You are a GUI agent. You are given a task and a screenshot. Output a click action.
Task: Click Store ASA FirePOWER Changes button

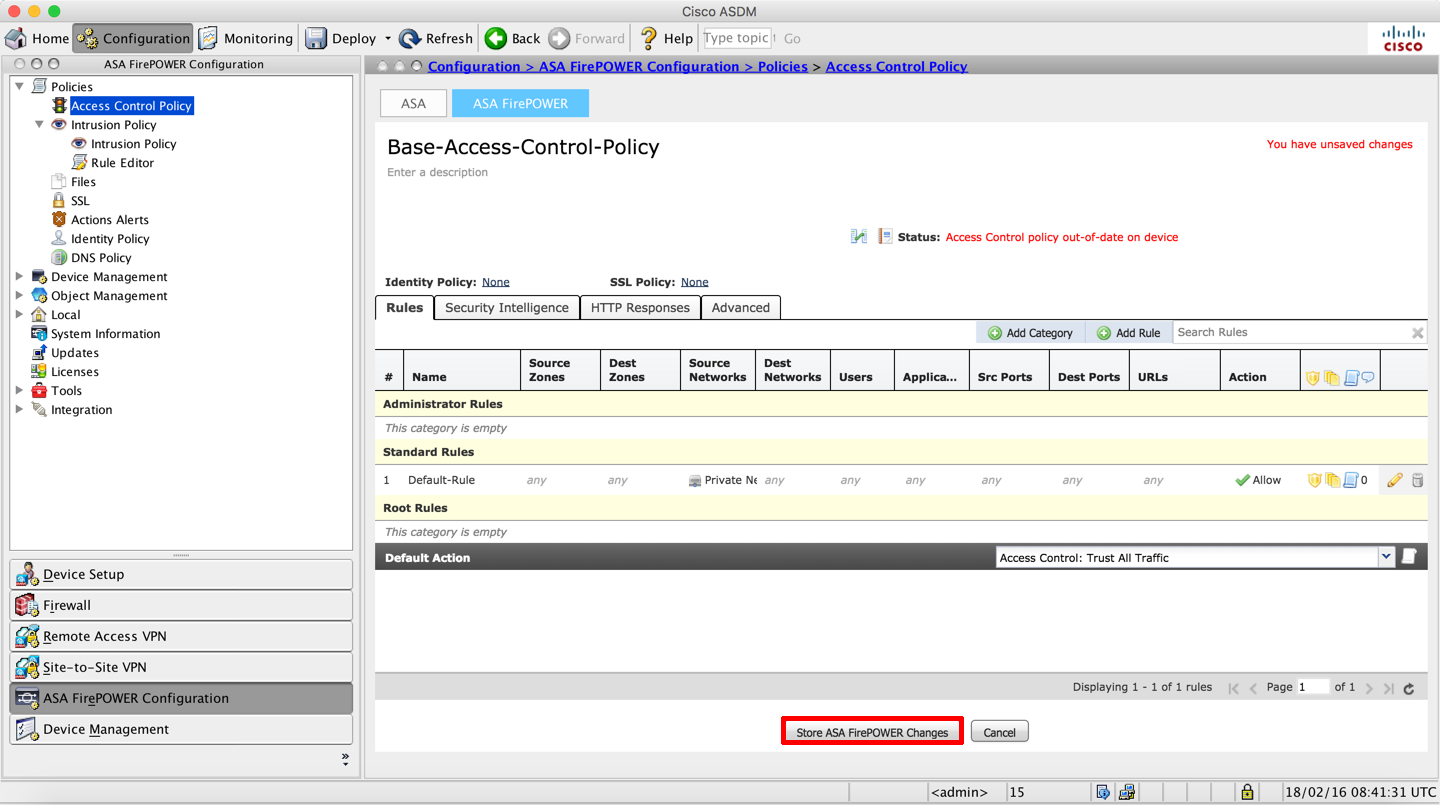click(x=872, y=732)
